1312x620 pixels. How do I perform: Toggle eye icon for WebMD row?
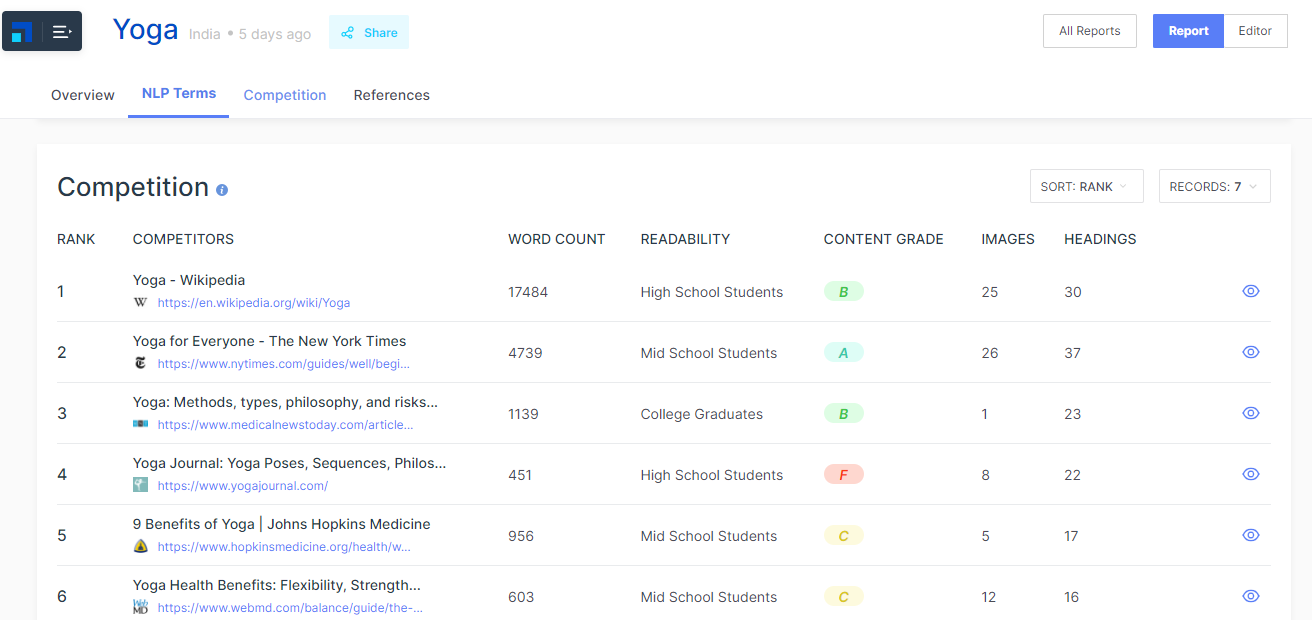click(1251, 596)
